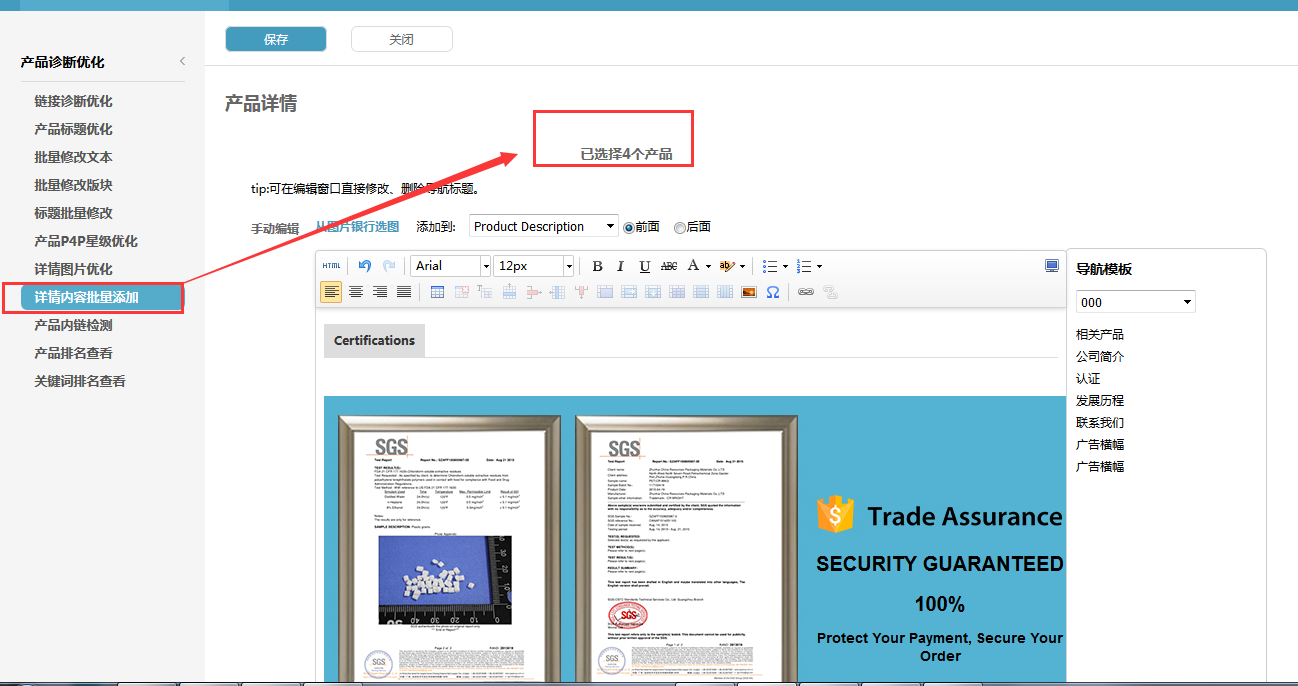The height and width of the screenshot is (686, 1298).
Task: Open the Product Description dropdown
Action: [544, 227]
